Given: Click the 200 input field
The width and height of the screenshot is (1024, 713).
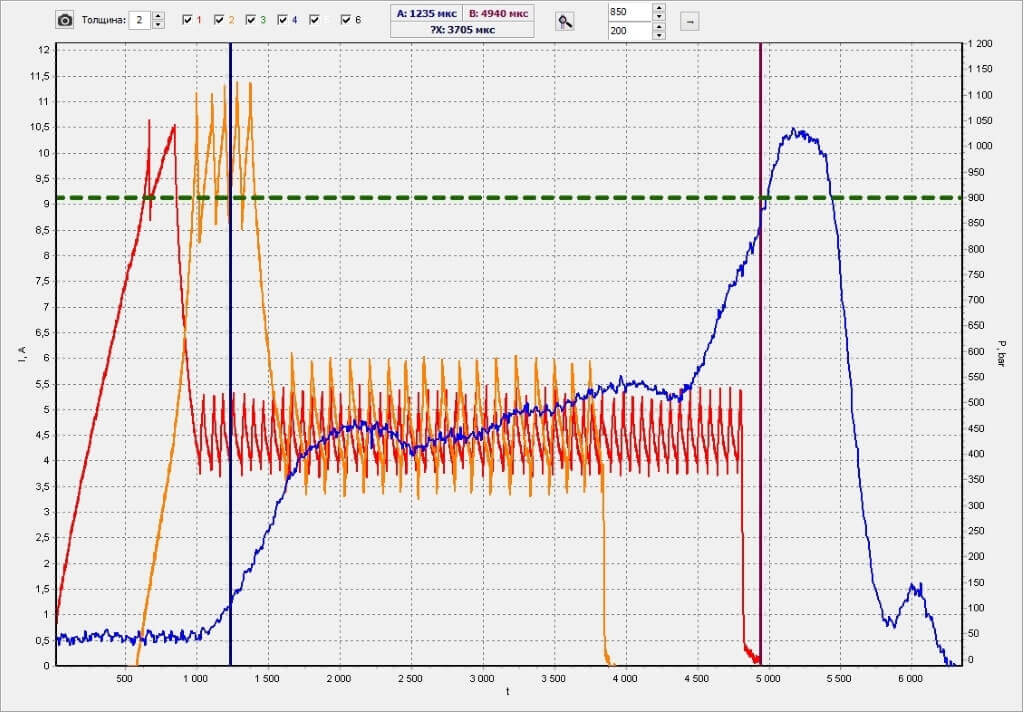Looking at the screenshot, I should [628, 31].
